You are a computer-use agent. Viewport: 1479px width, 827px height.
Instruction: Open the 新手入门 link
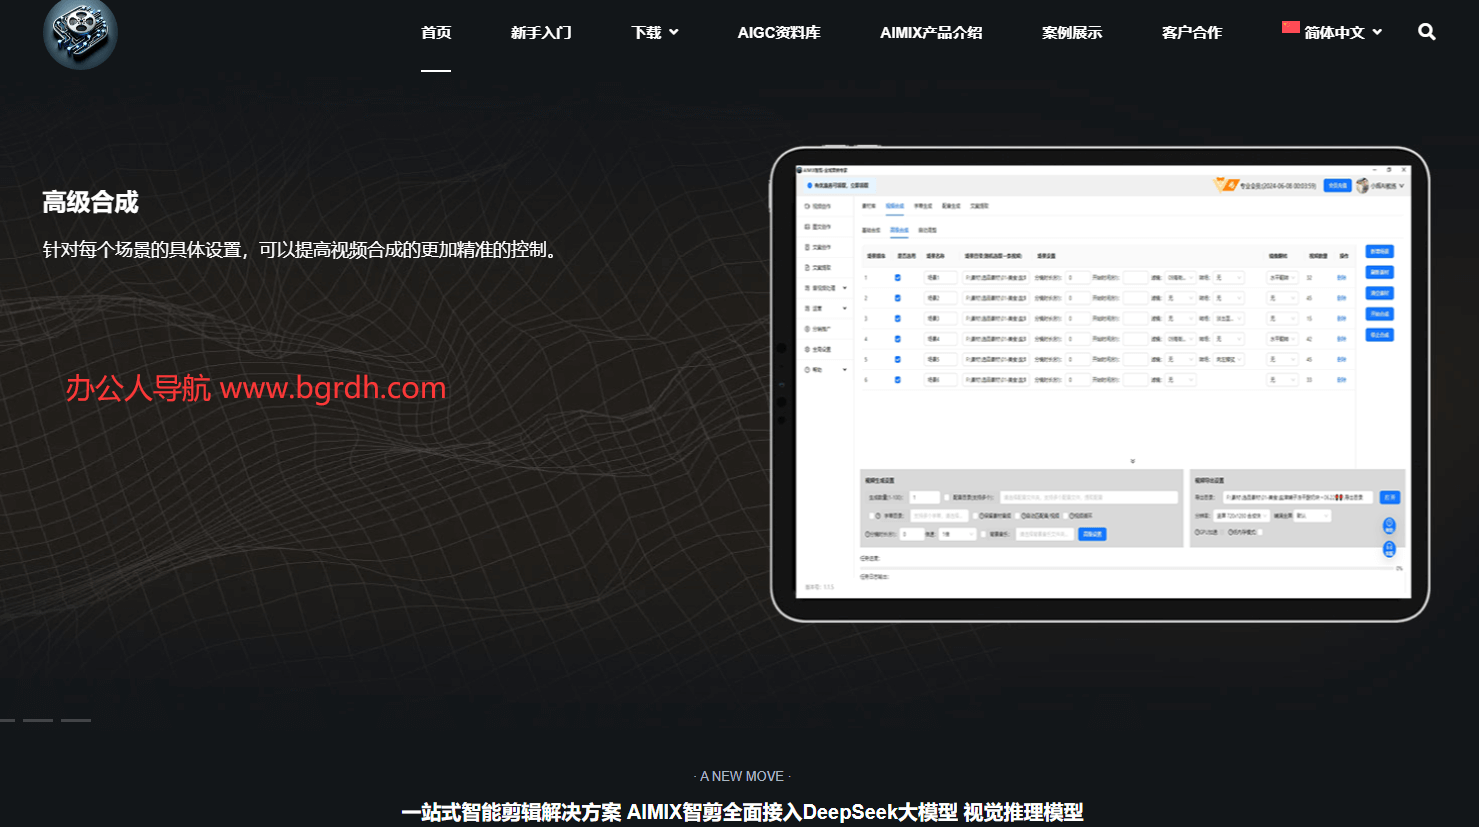point(541,33)
